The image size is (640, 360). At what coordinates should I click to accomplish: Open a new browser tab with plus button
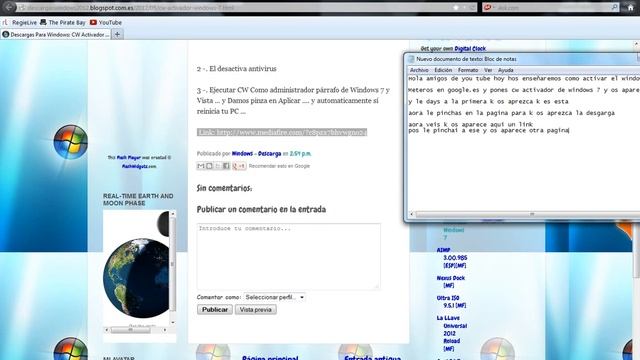coord(118,35)
